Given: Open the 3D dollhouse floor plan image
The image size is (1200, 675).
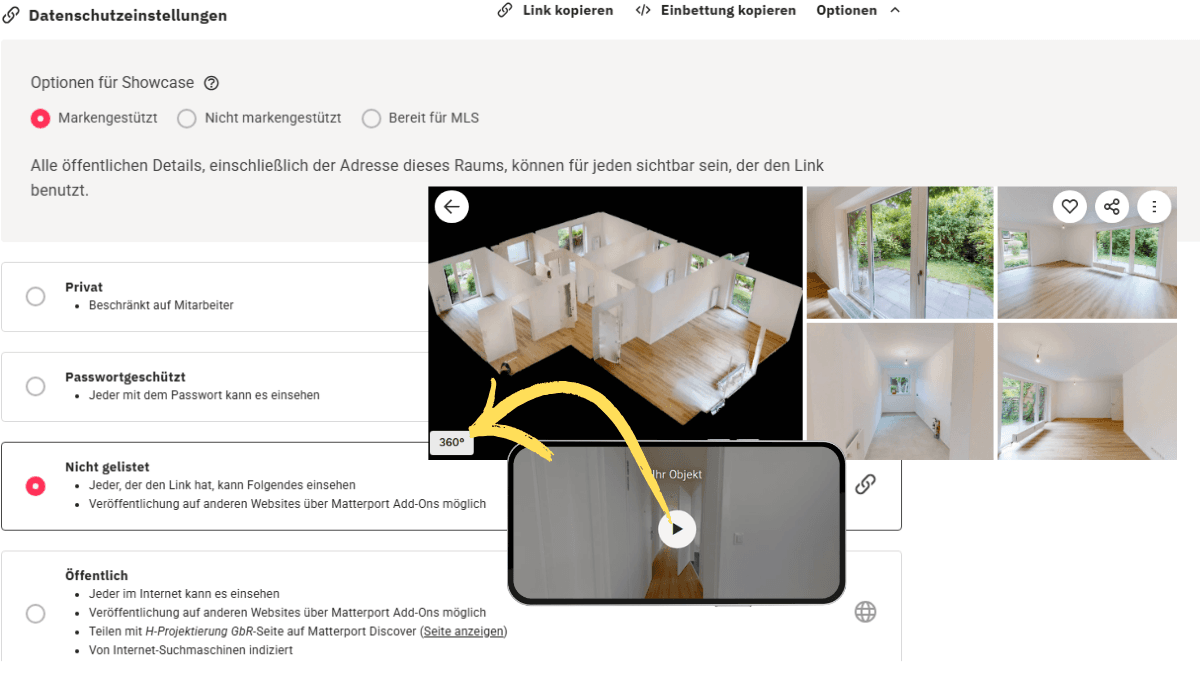Looking at the screenshot, I should click(x=615, y=322).
